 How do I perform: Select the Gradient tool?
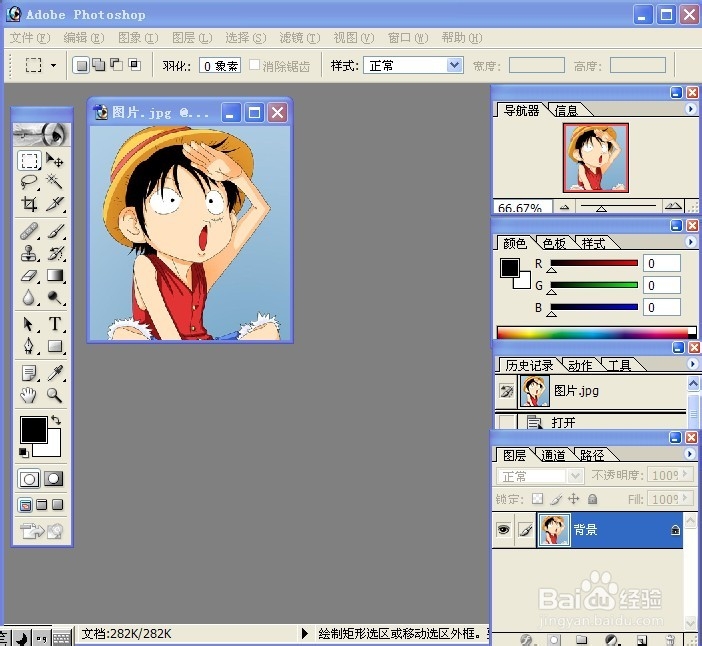55,275
